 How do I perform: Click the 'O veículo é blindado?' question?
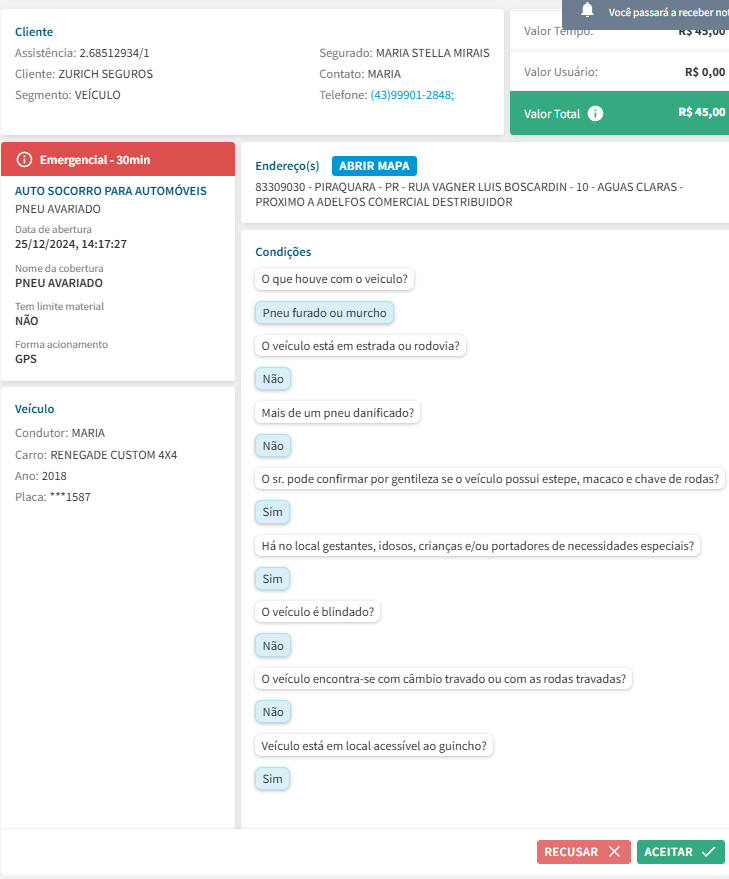click(317, 612)
